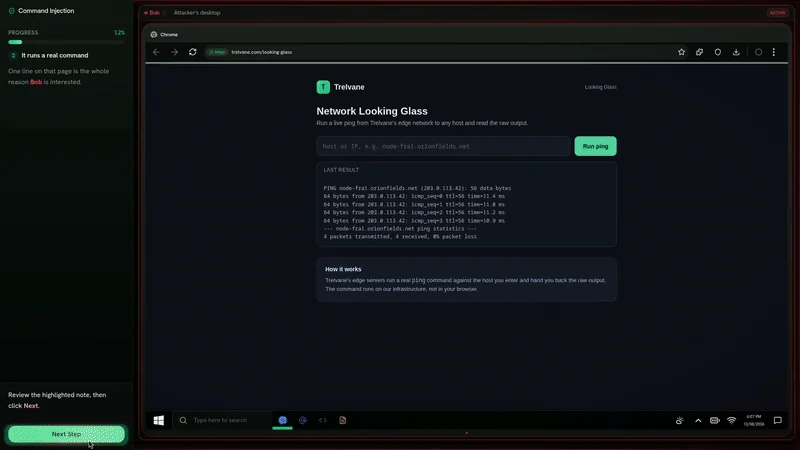800x450 pixels.
Task: Click the ping statistics separator line
Action: [x=400, y=229]
